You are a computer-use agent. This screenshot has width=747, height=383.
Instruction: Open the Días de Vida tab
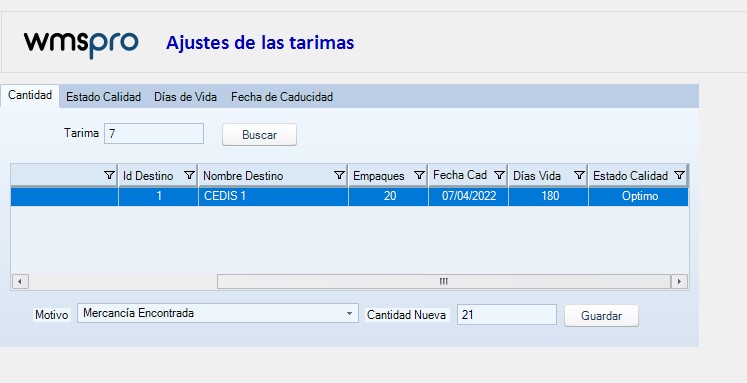point(185,97)
